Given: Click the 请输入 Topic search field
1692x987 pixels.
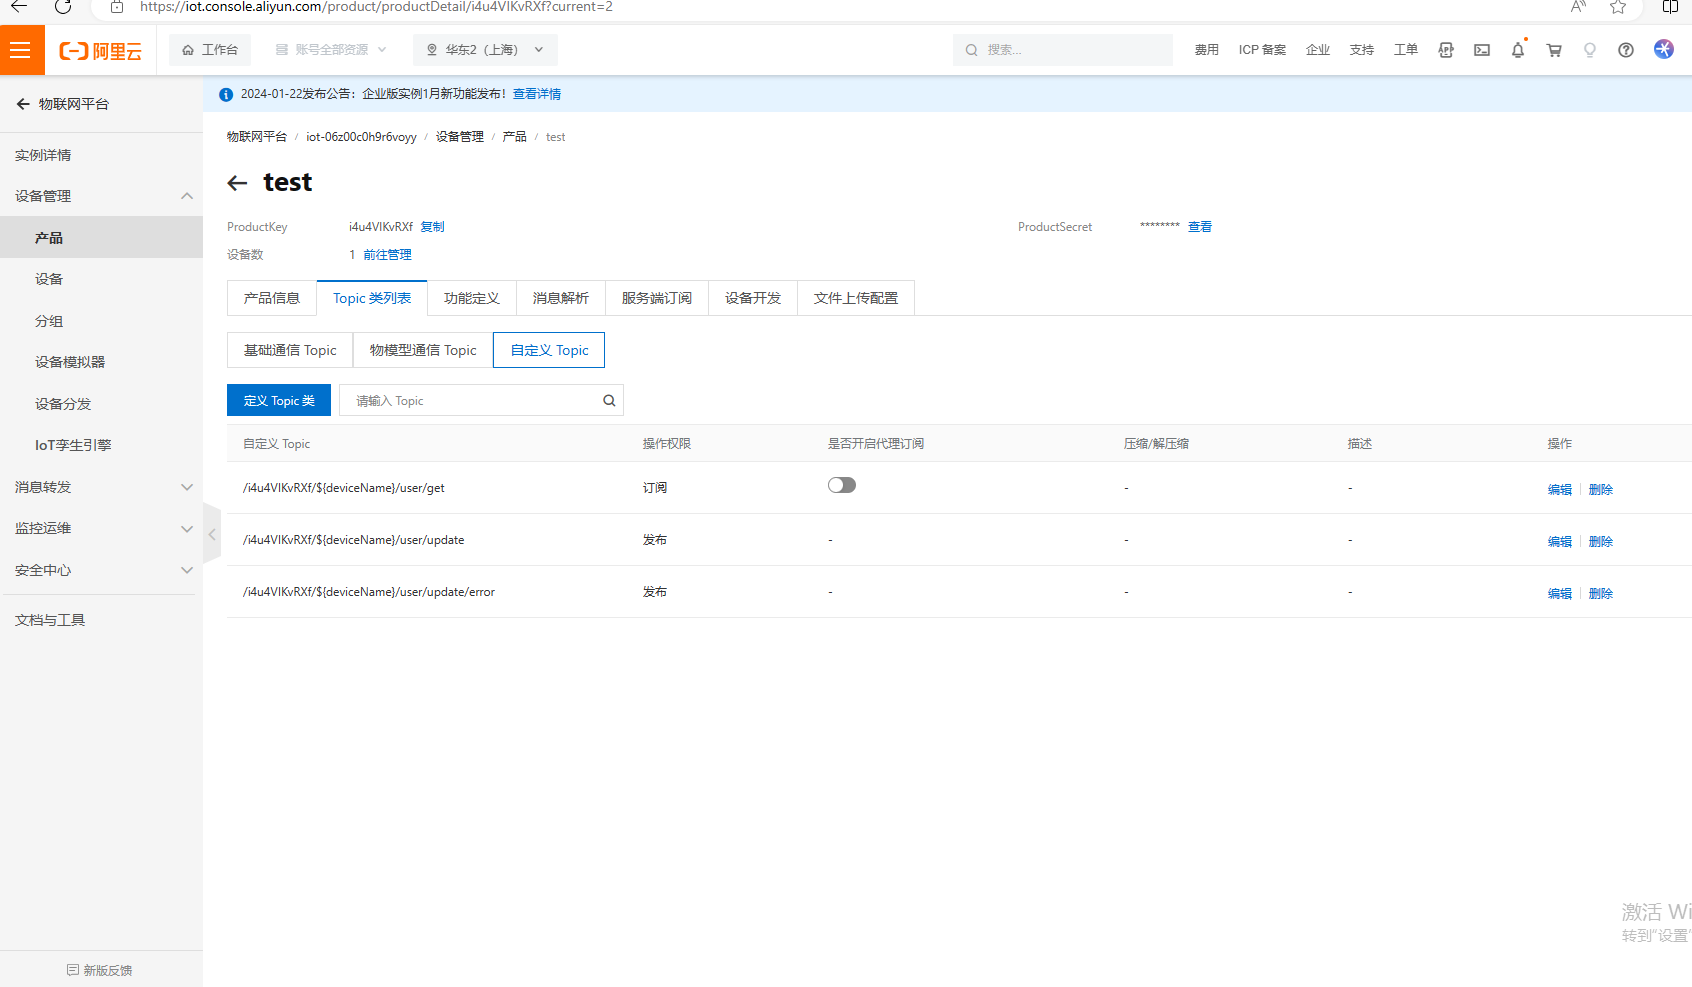Looking at the screenshot, I should pos(470,401).
